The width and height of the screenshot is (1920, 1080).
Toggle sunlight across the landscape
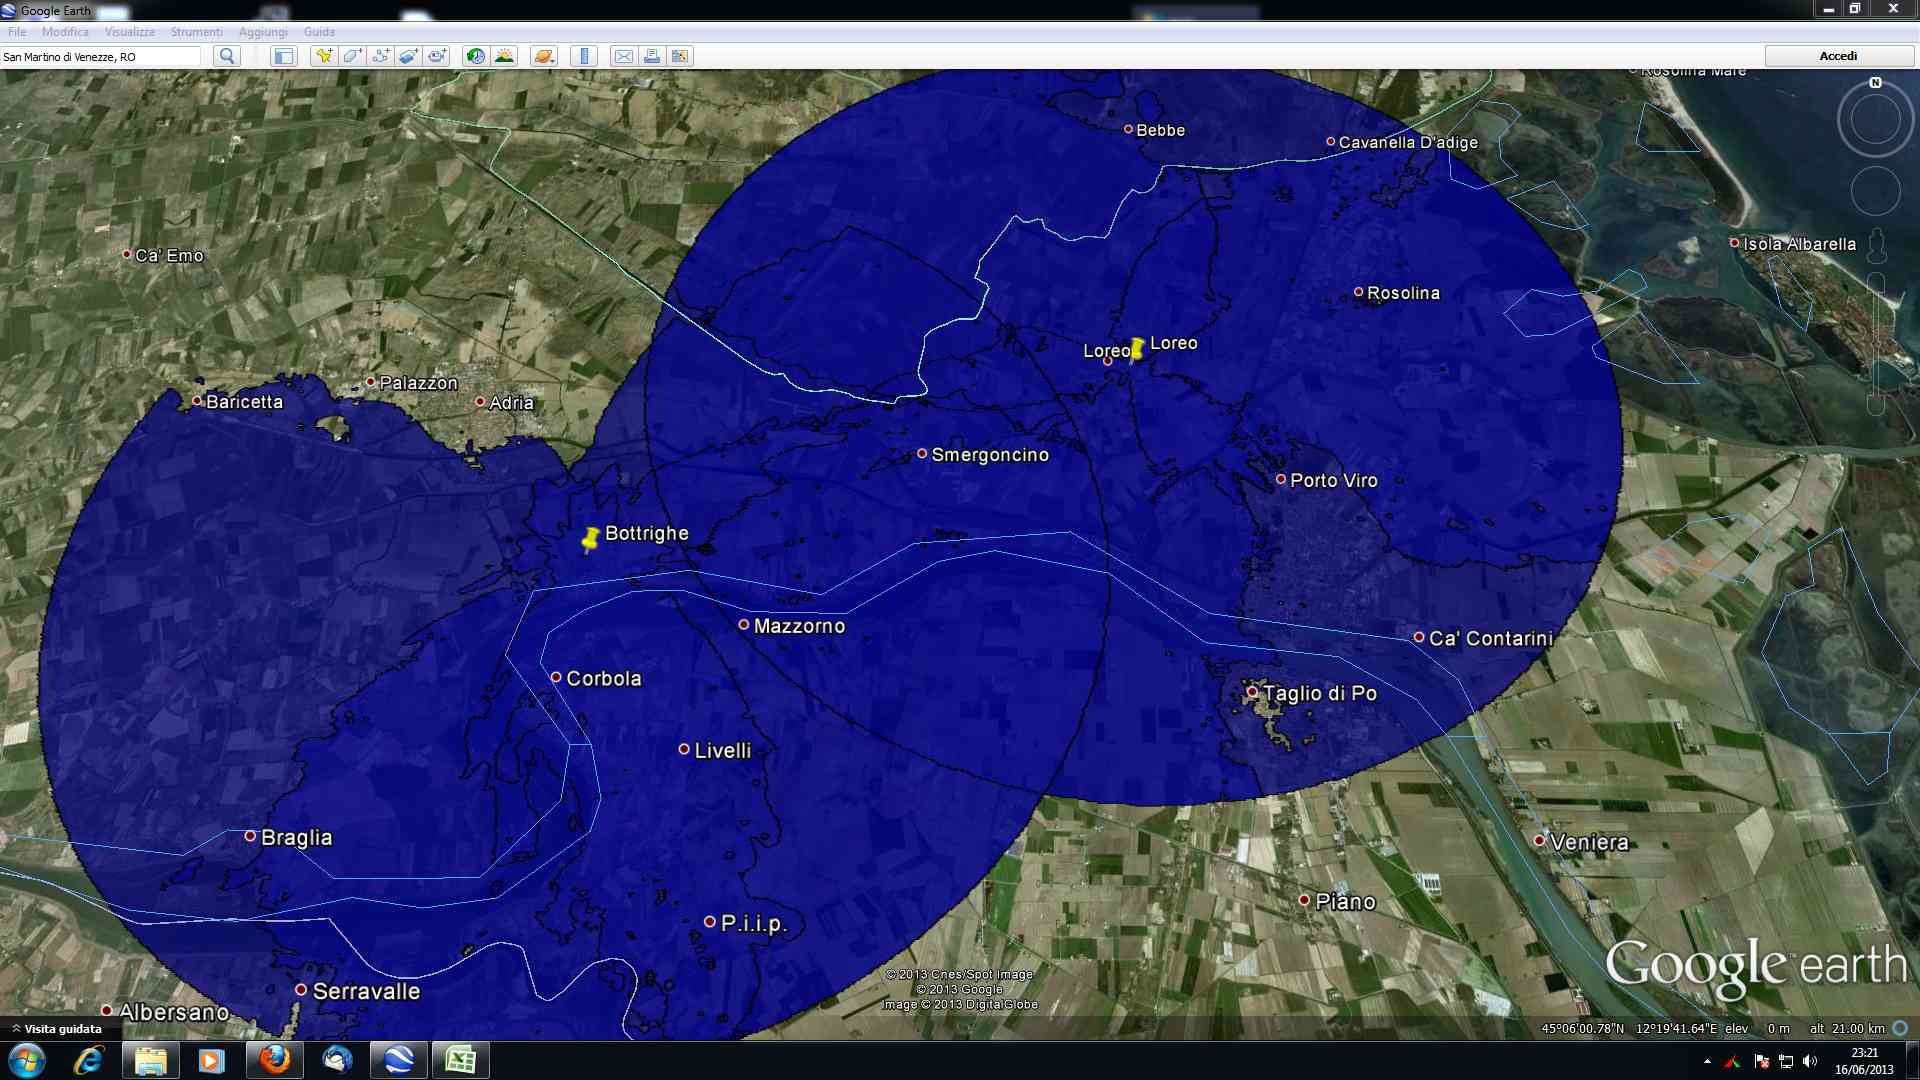[504, 56]
